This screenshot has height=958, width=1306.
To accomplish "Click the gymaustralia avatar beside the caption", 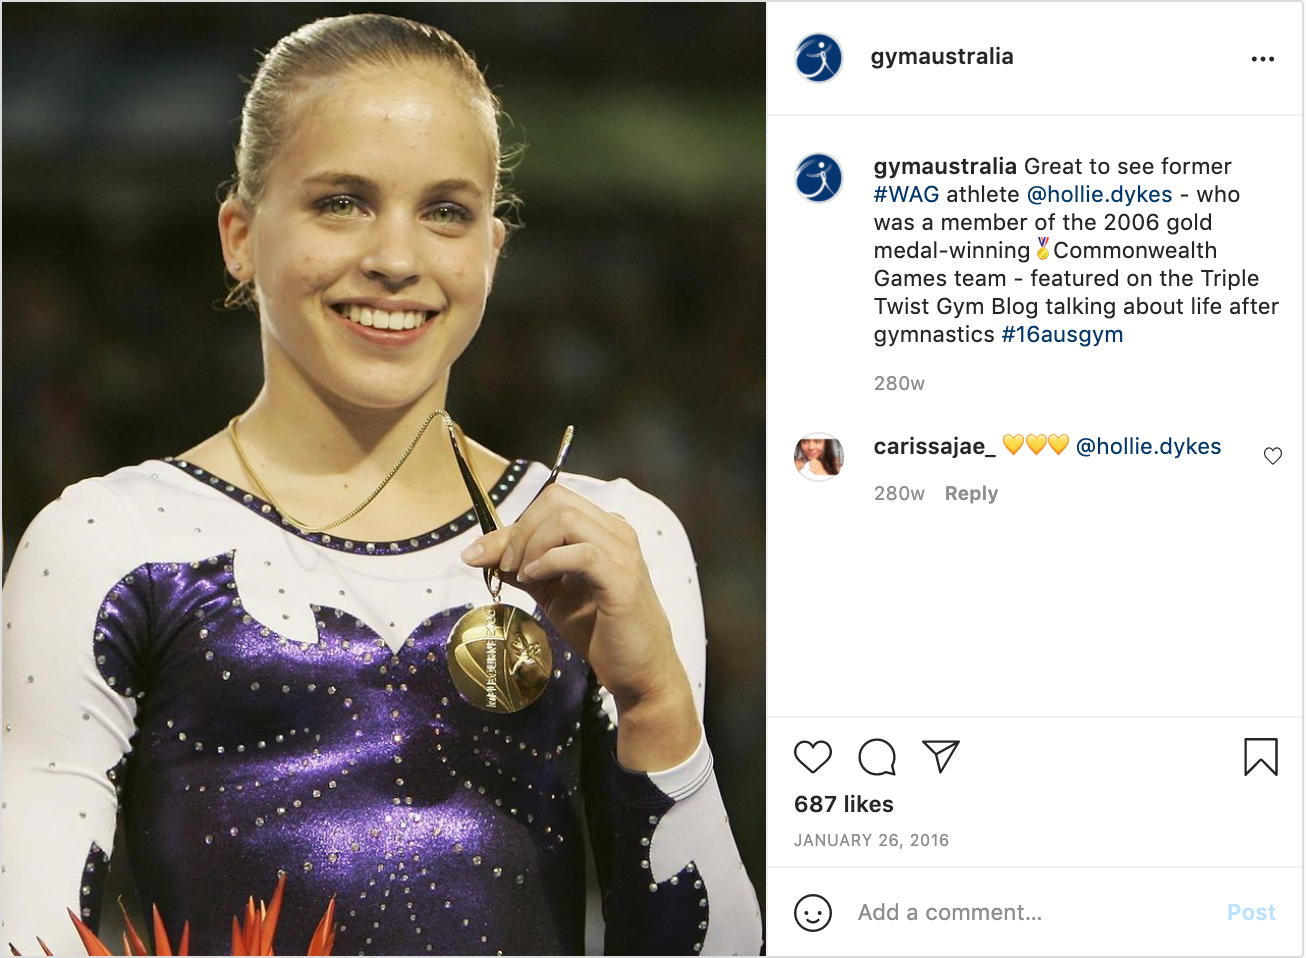I will click(x=819, y=178).
